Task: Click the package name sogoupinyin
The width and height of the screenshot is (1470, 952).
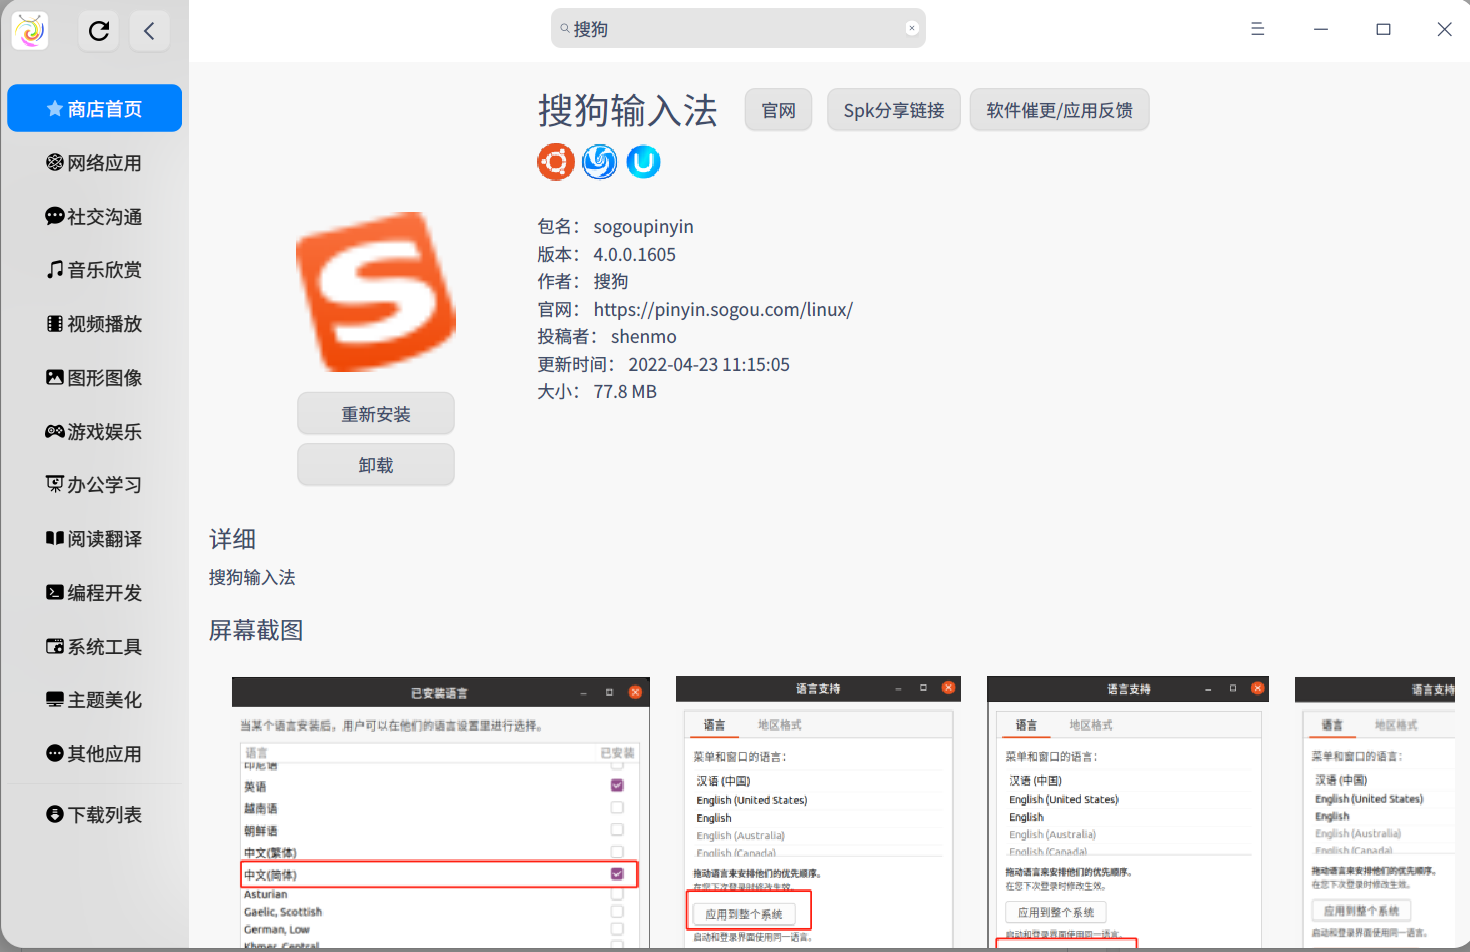Action: coord(643,226)
